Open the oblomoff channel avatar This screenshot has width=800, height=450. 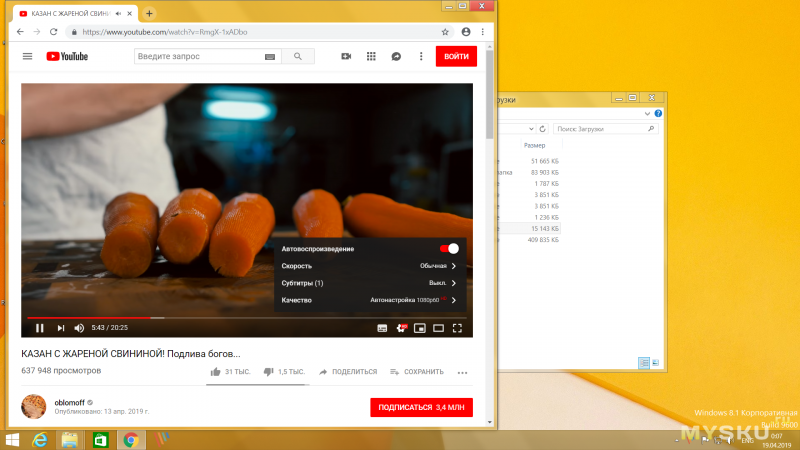point(34,407)
